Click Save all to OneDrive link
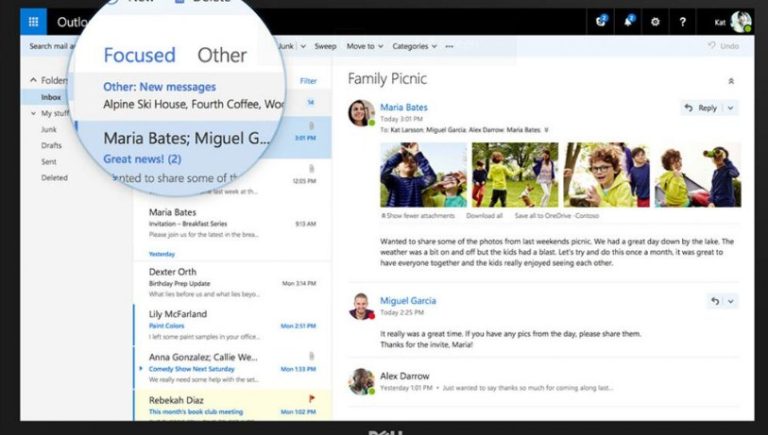 click(x=557, y=215)
